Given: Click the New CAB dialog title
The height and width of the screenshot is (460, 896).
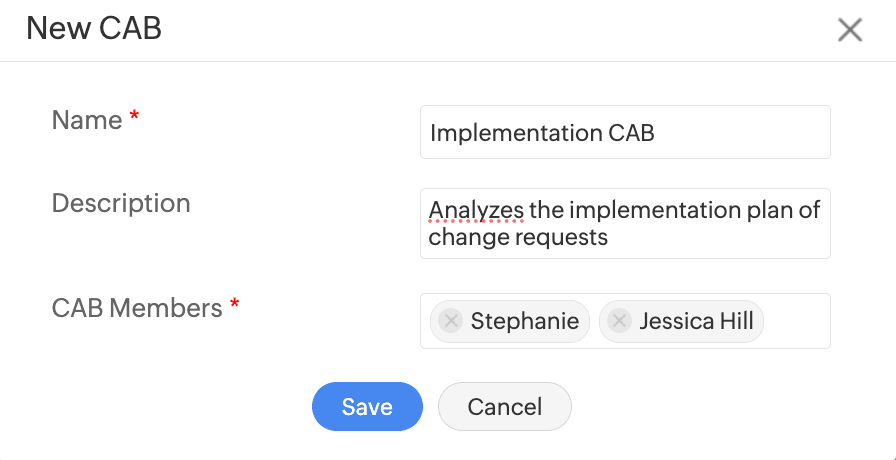Looking at the screenshot, I should pos(94,28).
